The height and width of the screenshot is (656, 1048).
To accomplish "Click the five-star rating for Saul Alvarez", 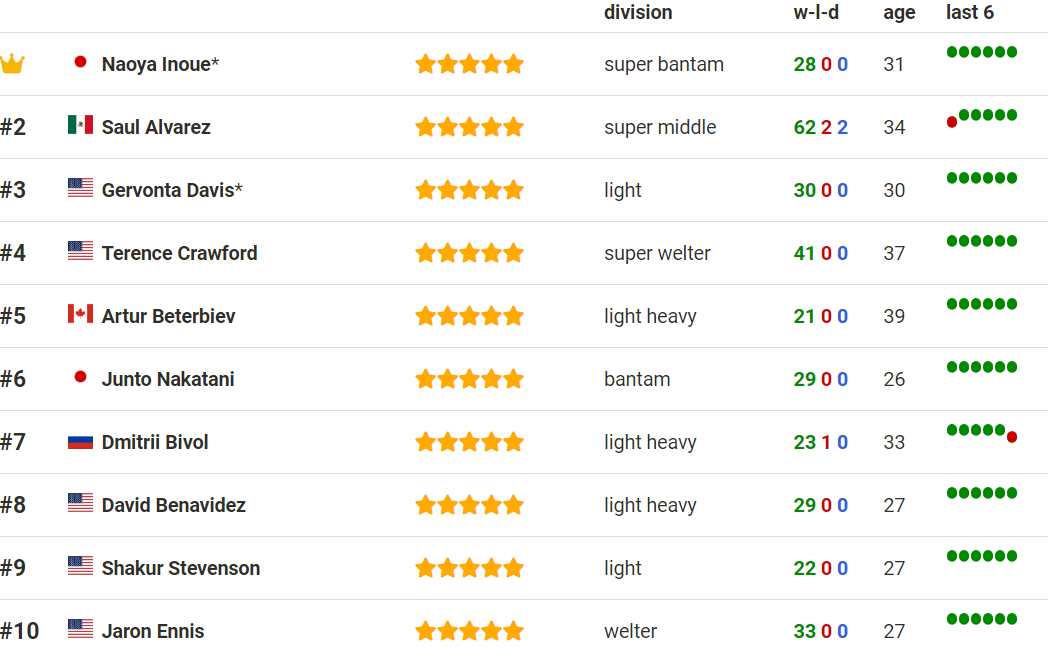I will click(469, 127).
